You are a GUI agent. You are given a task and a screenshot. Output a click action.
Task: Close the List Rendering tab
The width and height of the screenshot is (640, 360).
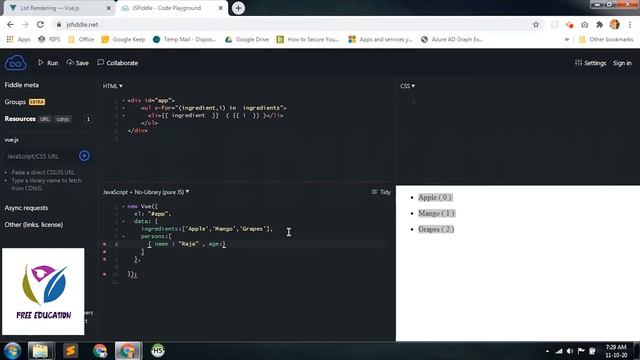pos(109,8)
